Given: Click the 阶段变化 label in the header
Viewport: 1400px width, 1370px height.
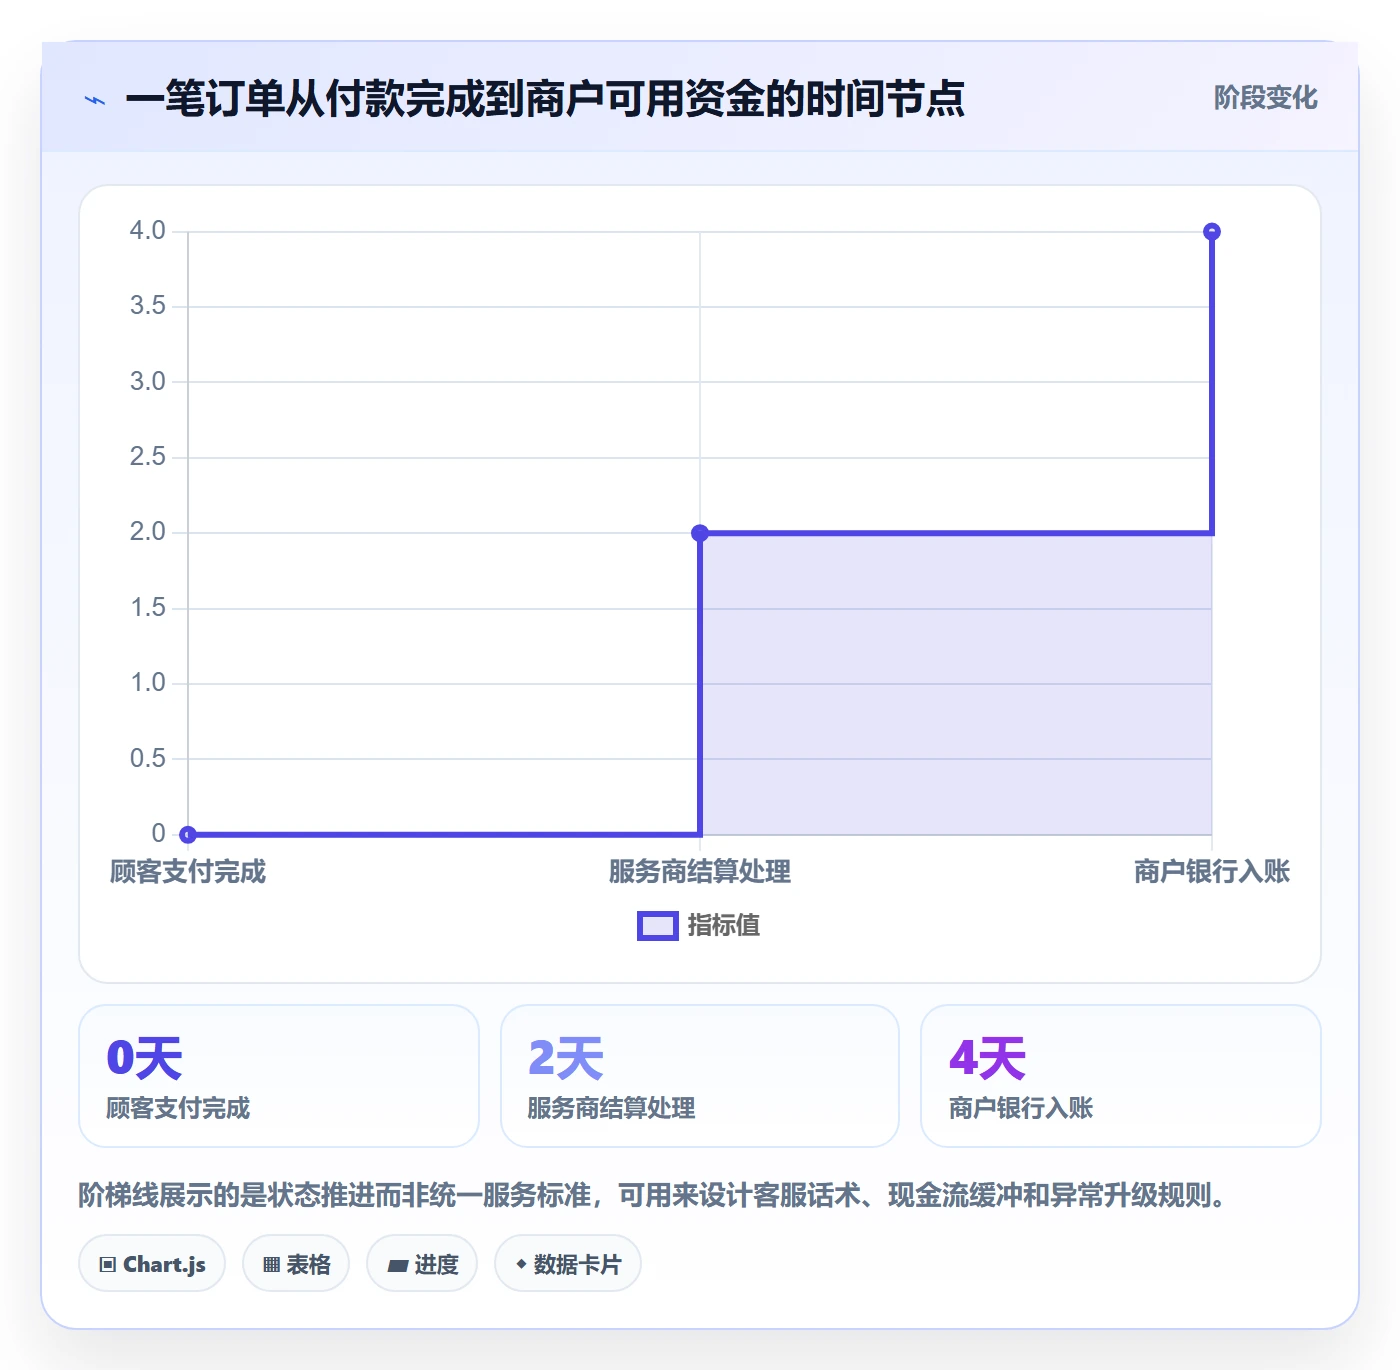Looking at the screenshot, I should pos(1265,98).
